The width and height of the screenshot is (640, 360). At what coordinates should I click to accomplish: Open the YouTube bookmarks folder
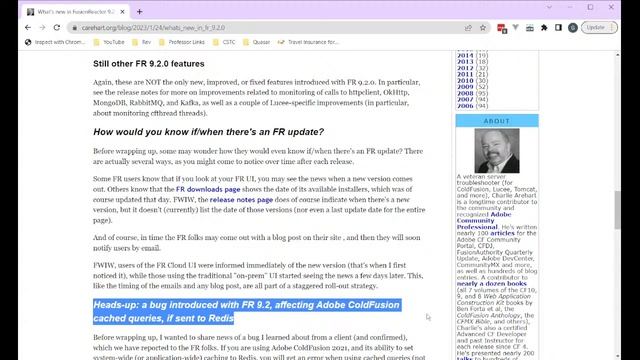(109, 42)
